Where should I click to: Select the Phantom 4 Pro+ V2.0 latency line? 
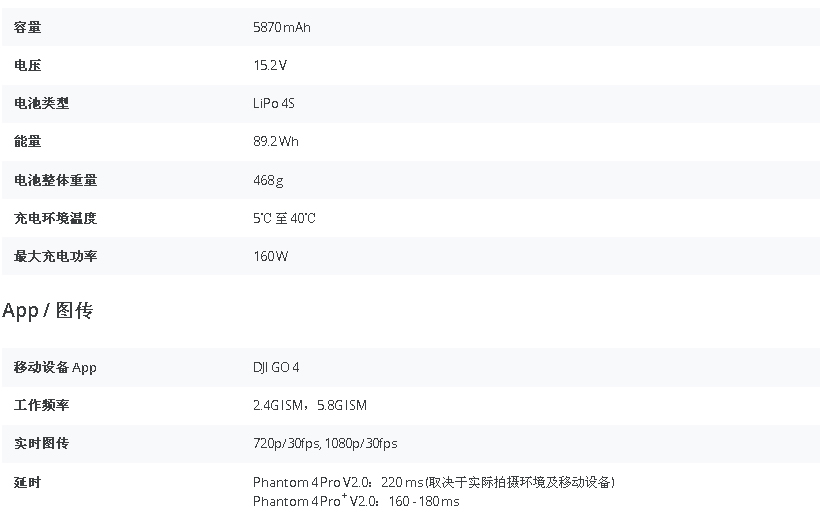(x=356, y=501)
